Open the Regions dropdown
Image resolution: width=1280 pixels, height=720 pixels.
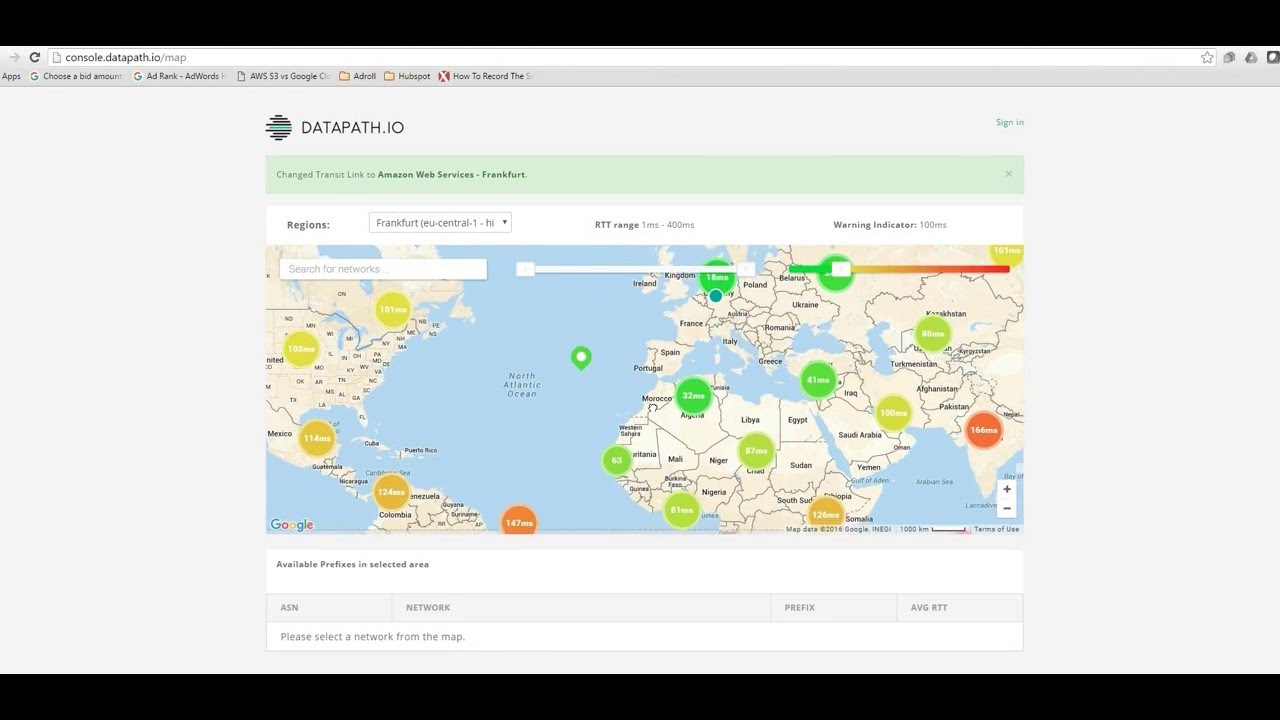[440, 223]
